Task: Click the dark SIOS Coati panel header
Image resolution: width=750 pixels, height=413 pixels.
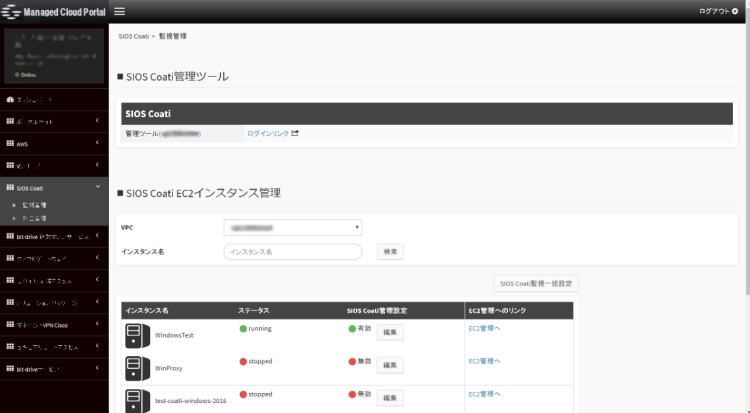Action: coord(427,114)
